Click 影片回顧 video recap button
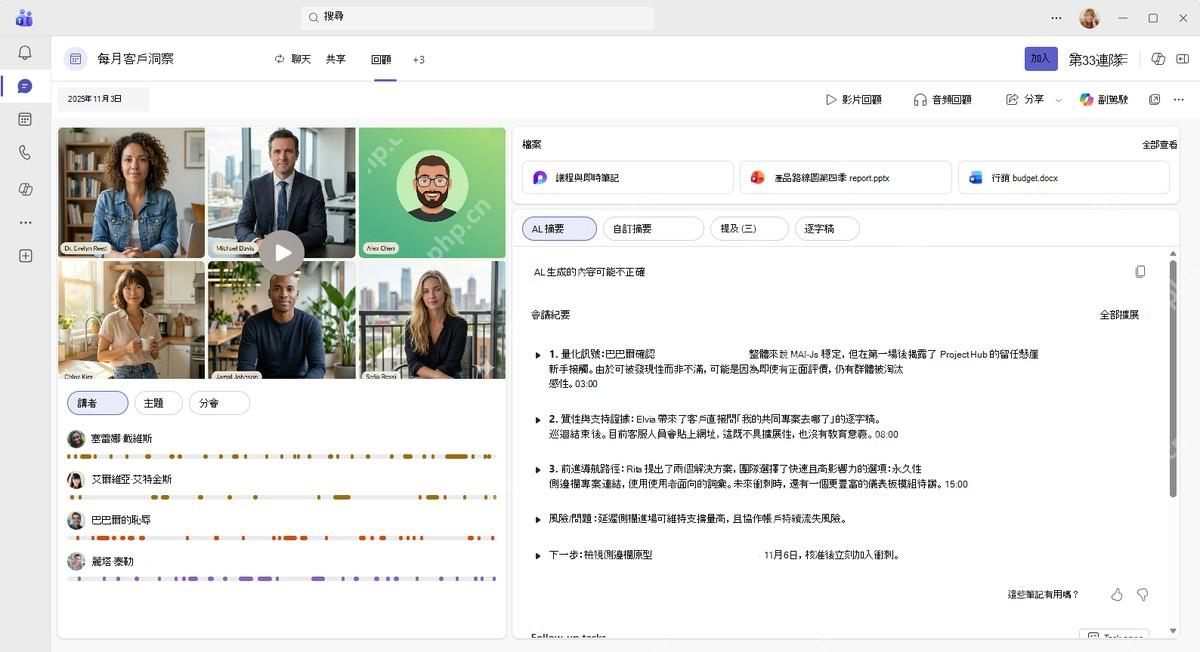Screen dimensions: 1200x652 click(x=853, y=99)
